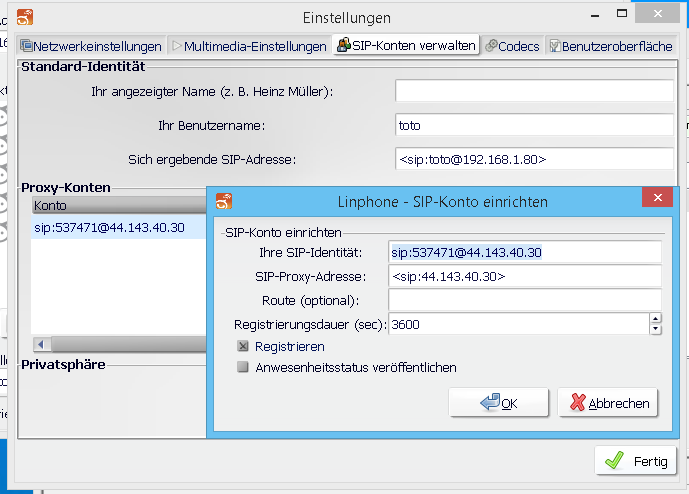The image size is (689, 494).
Task: Select the SIP-Konten verwalten tab
Action: click(406, 45)
